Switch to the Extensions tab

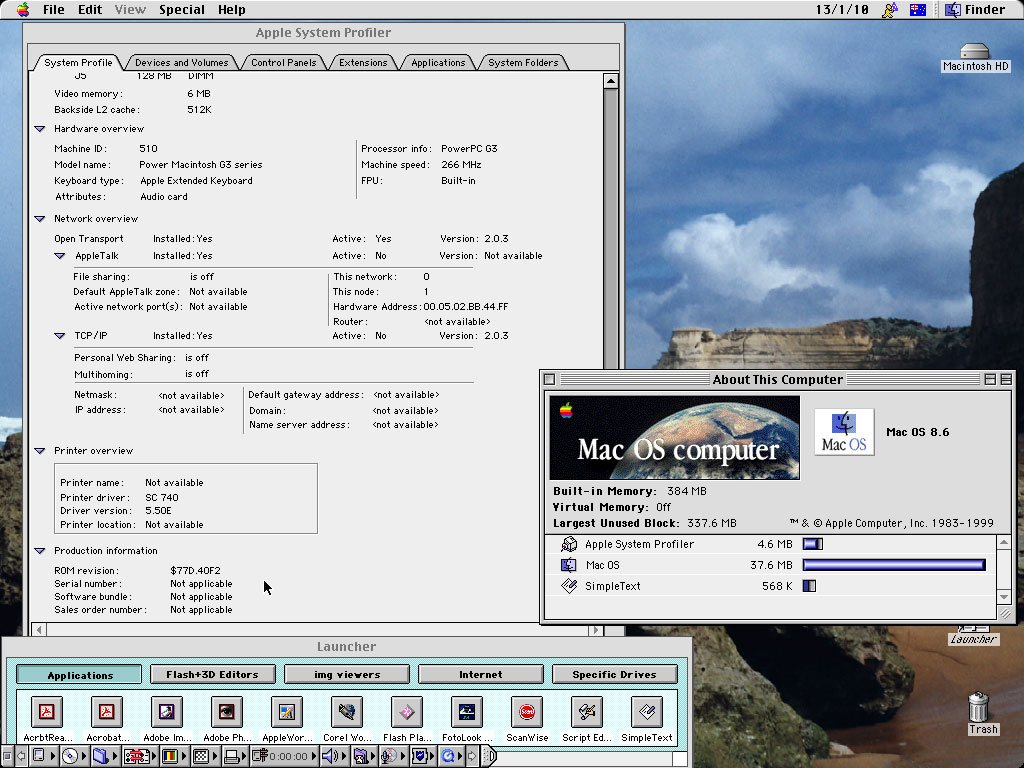point(363,63)
